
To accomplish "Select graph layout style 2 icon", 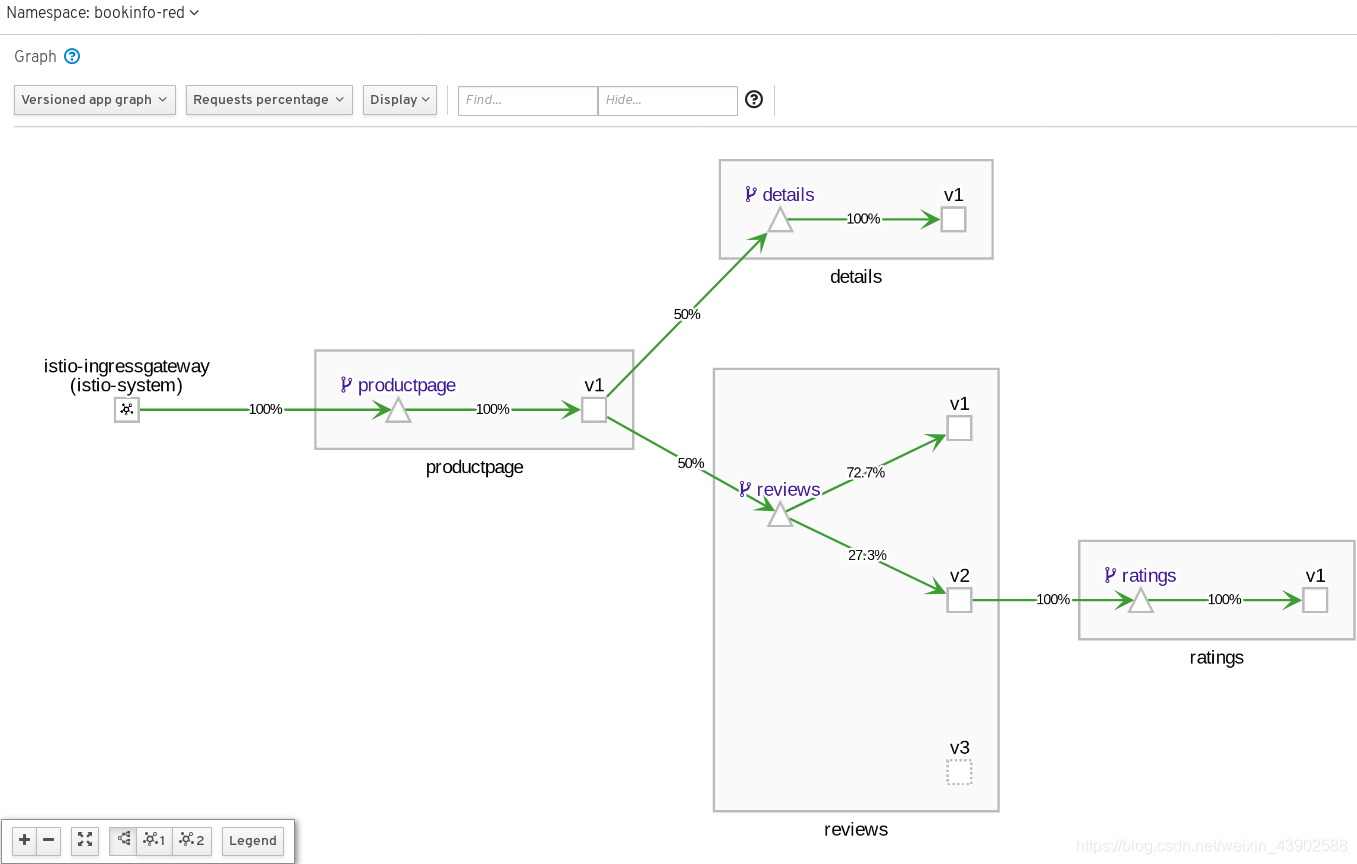I will 192,840.
